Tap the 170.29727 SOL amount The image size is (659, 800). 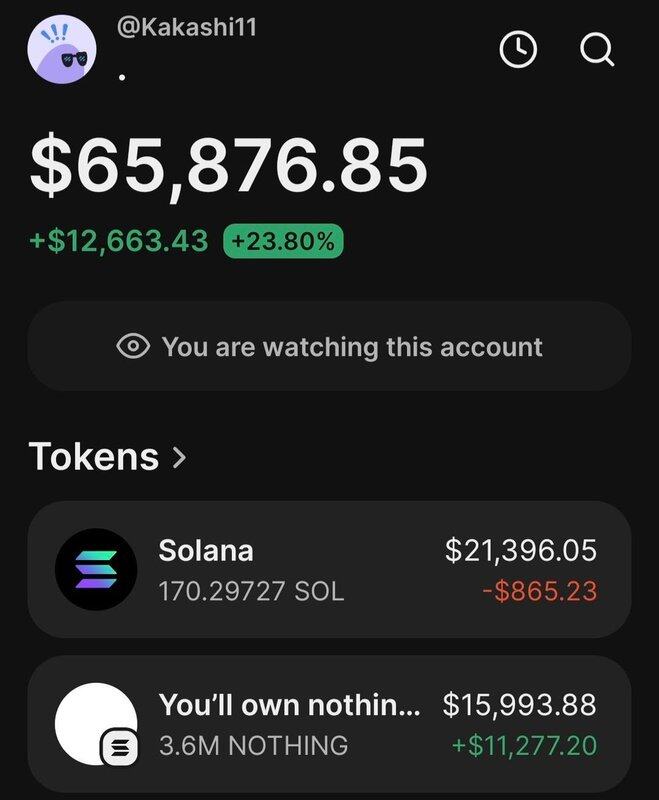tap(251, 591)
